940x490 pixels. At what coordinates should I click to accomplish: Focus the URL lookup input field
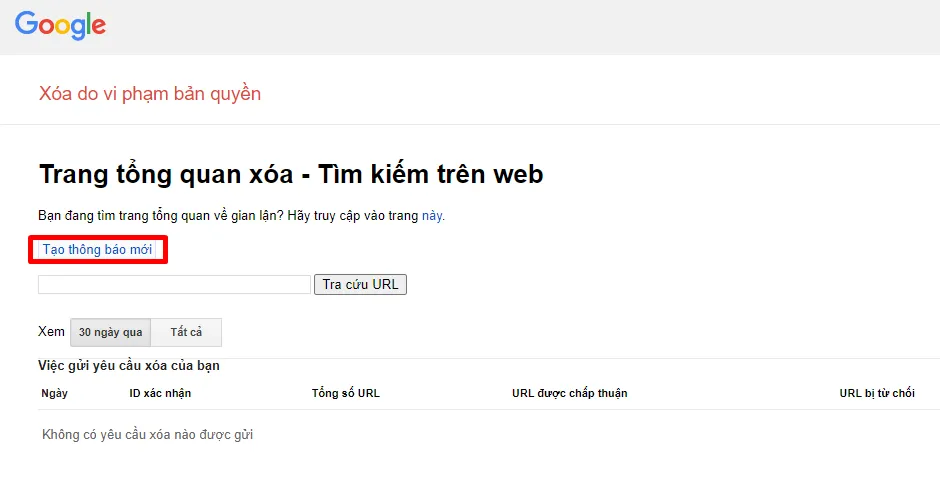pos(174,284)
